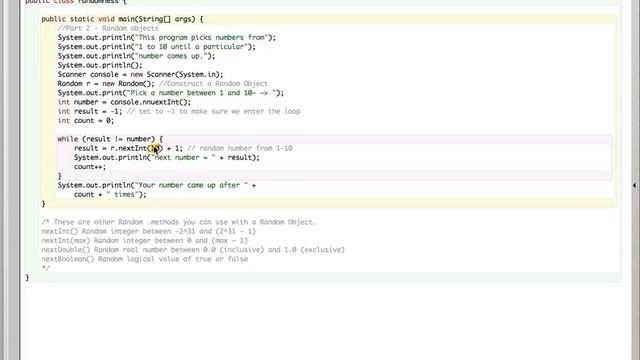Click the 'int count = 0;' line
Image resolution: width=640 pixels, height=360 pixels.
point(86,121)
